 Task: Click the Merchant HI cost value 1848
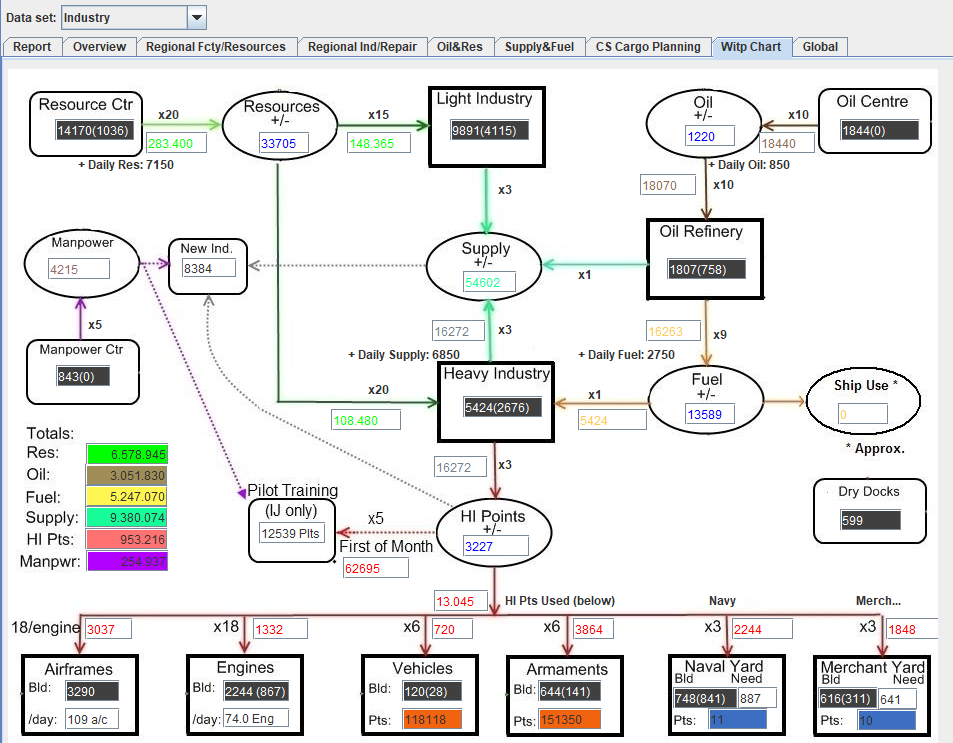pyautogui.click(x=912, y=629)
